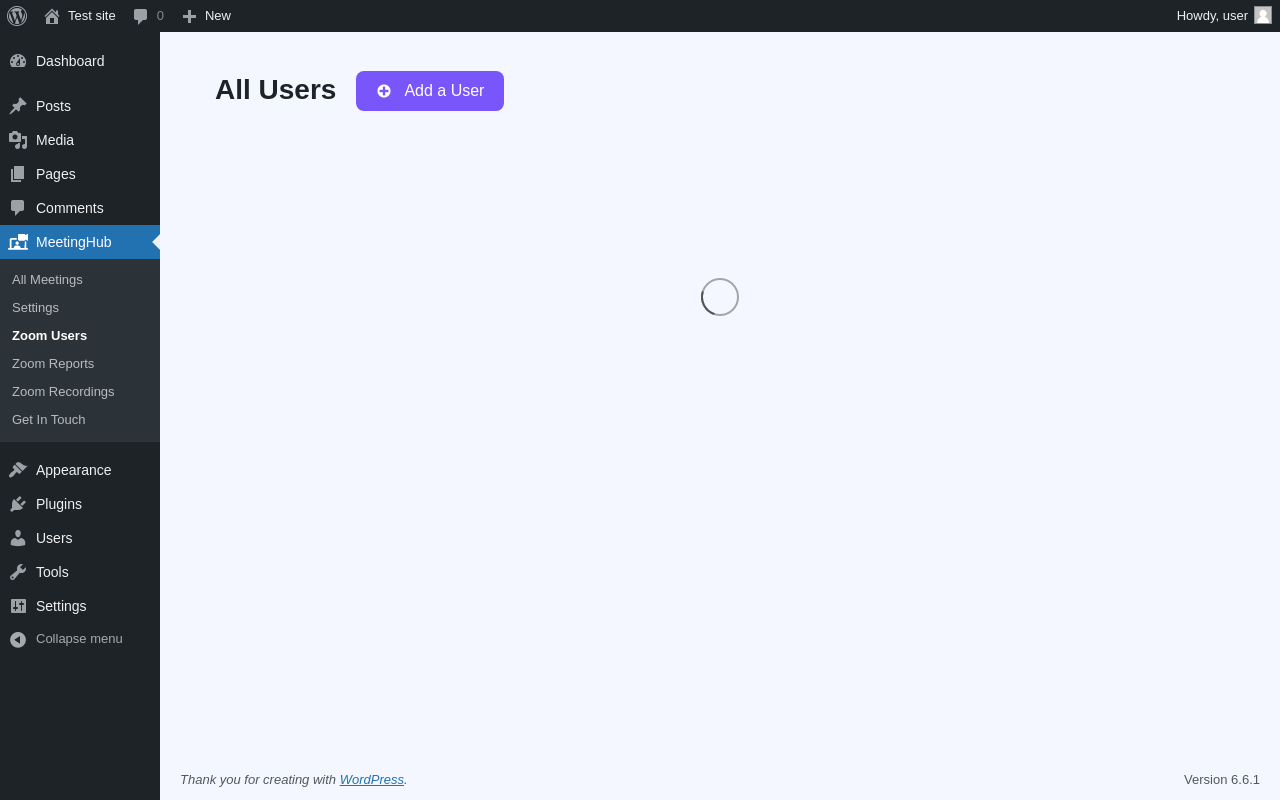Click the Users person icon
Screen dimensions: 1280x800
pyautogui.click(x=18, y=538)
